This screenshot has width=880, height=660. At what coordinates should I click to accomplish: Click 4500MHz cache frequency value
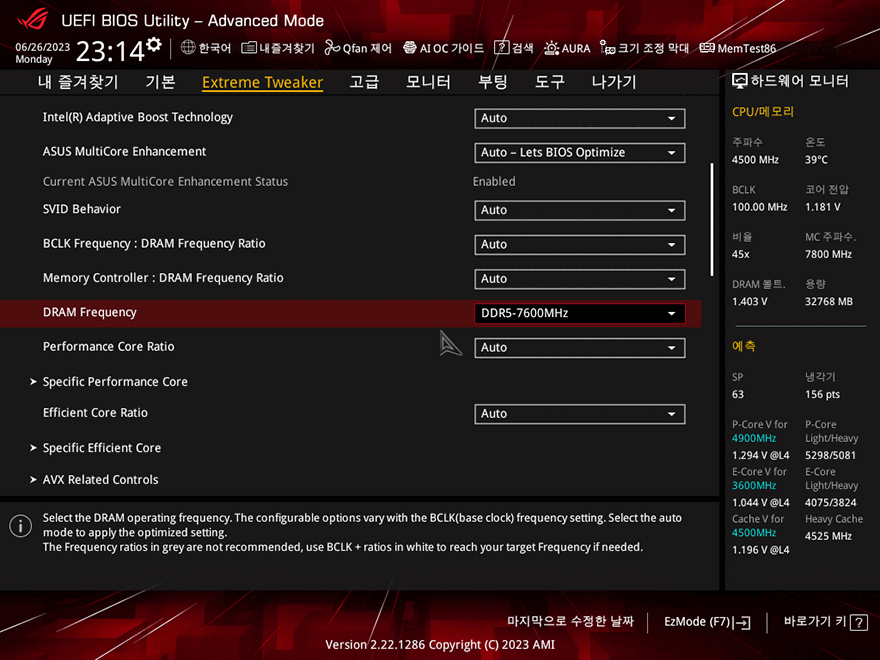754,533
